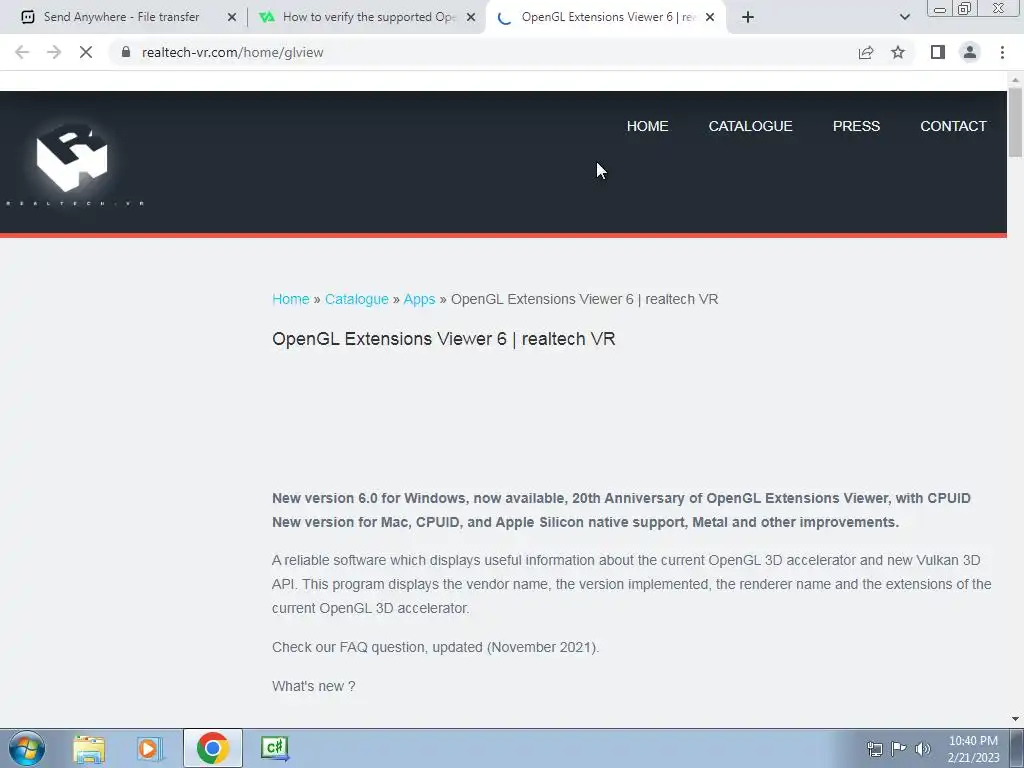Image resolution: width=1024 pixels, height=768 pixels.
Task: Open the taskbar clock and date
Action: (x=974, y=749)
